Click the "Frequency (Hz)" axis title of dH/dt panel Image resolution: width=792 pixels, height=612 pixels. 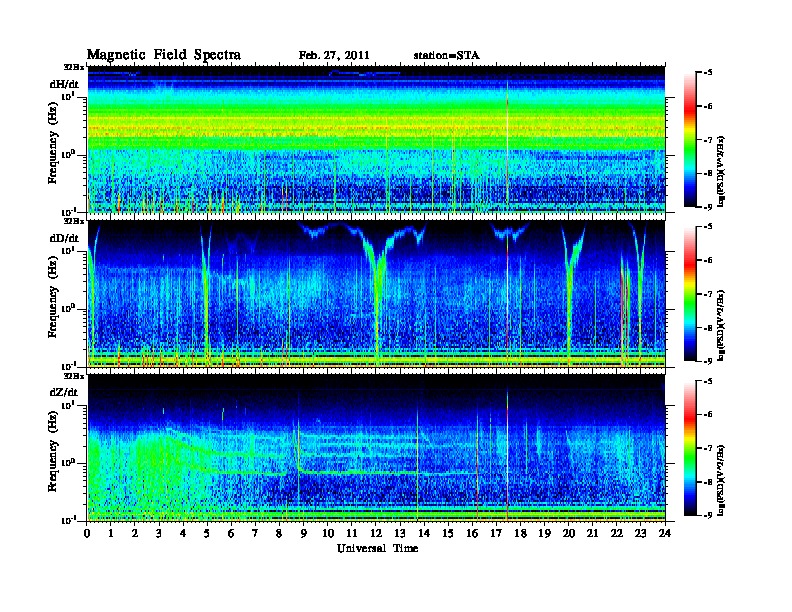point(53,143)
